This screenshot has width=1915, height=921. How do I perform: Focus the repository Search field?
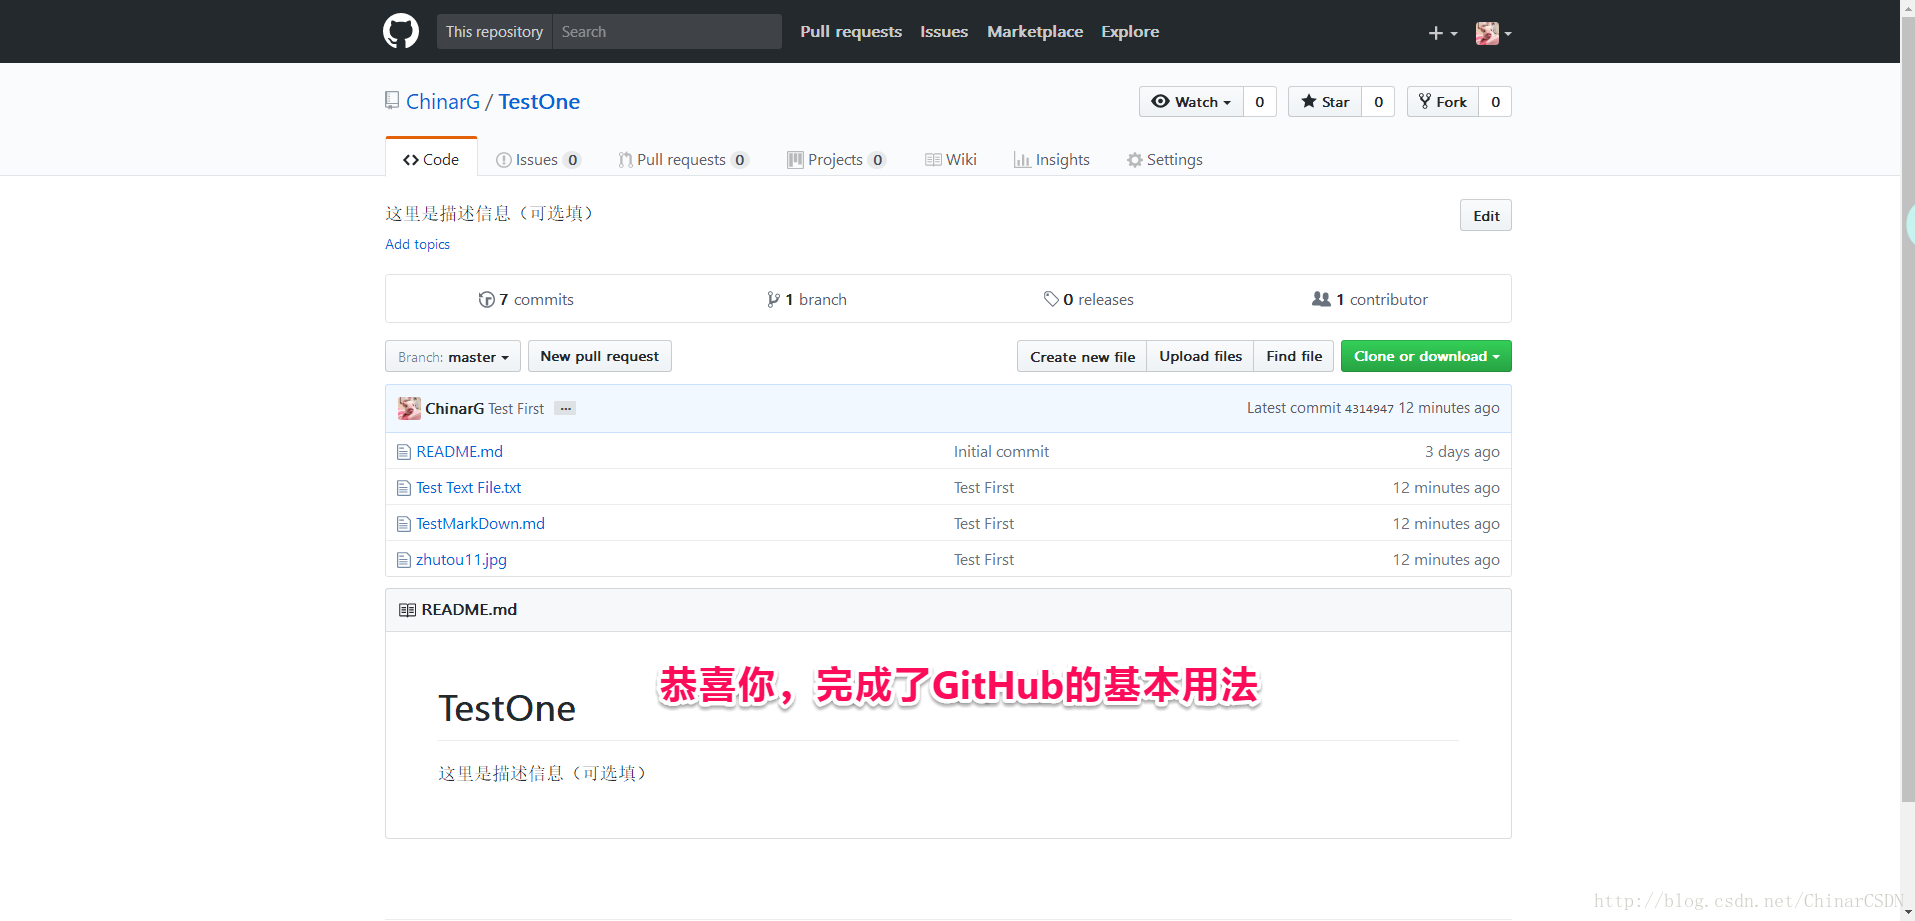[667, 31]
